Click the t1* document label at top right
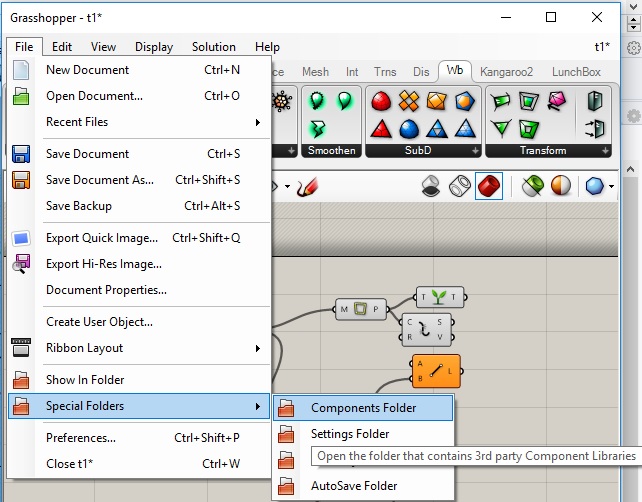Viewport: 642px width, 502px height. pos(602,47)
